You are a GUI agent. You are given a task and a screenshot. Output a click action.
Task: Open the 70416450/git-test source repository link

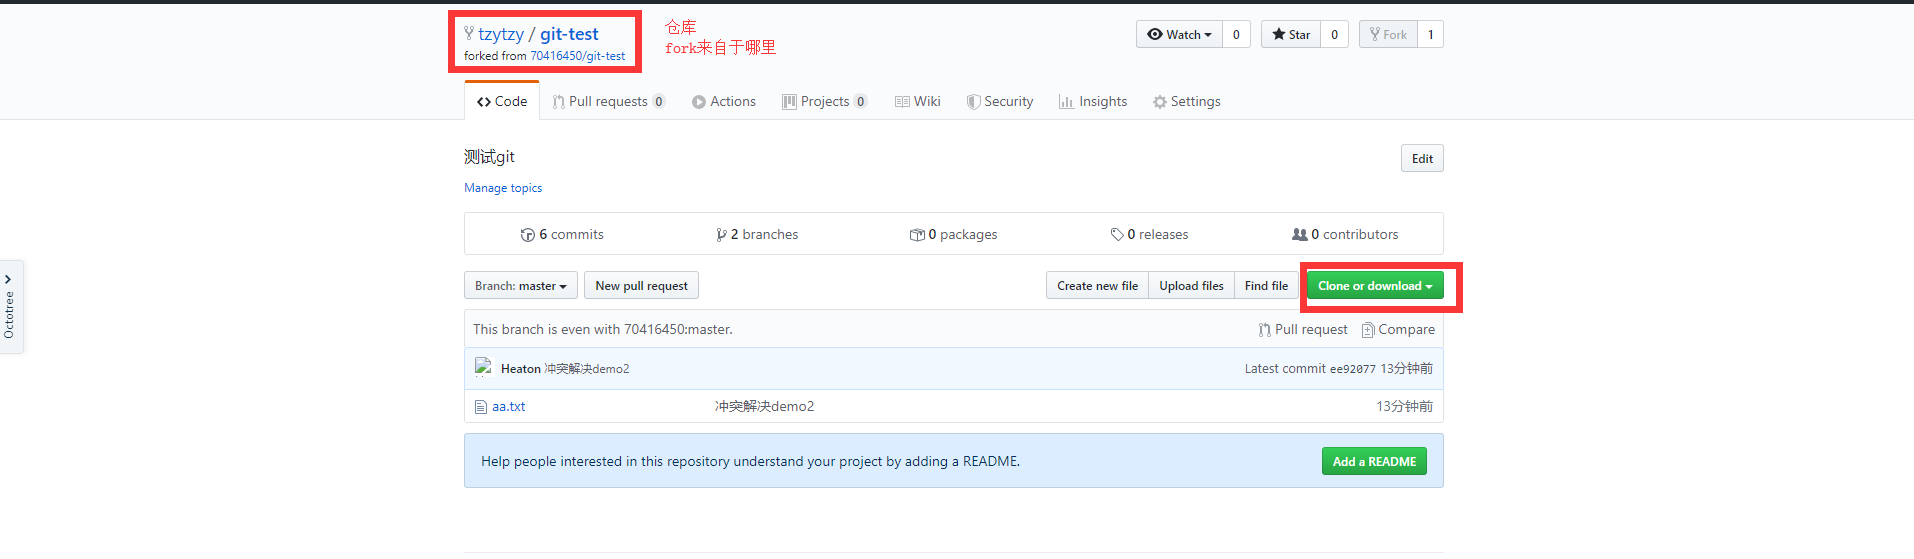577,56
